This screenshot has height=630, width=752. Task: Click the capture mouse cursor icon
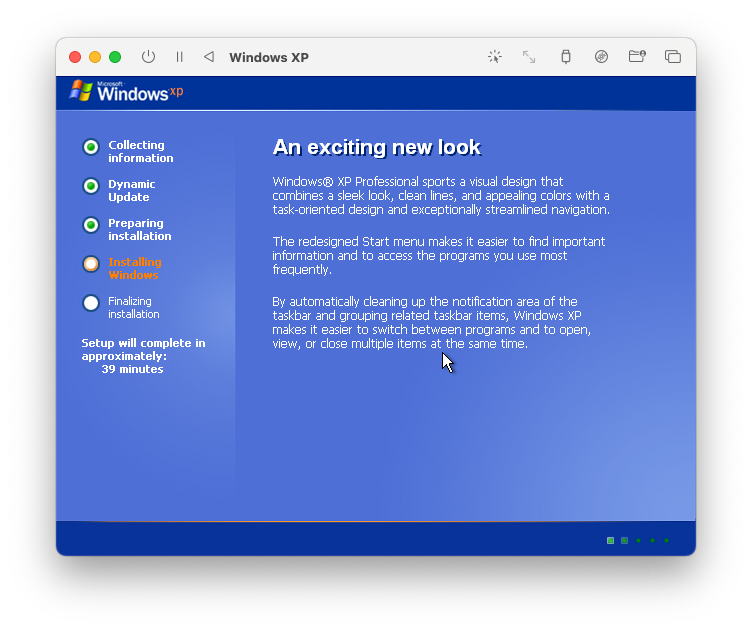pos(494,57)
